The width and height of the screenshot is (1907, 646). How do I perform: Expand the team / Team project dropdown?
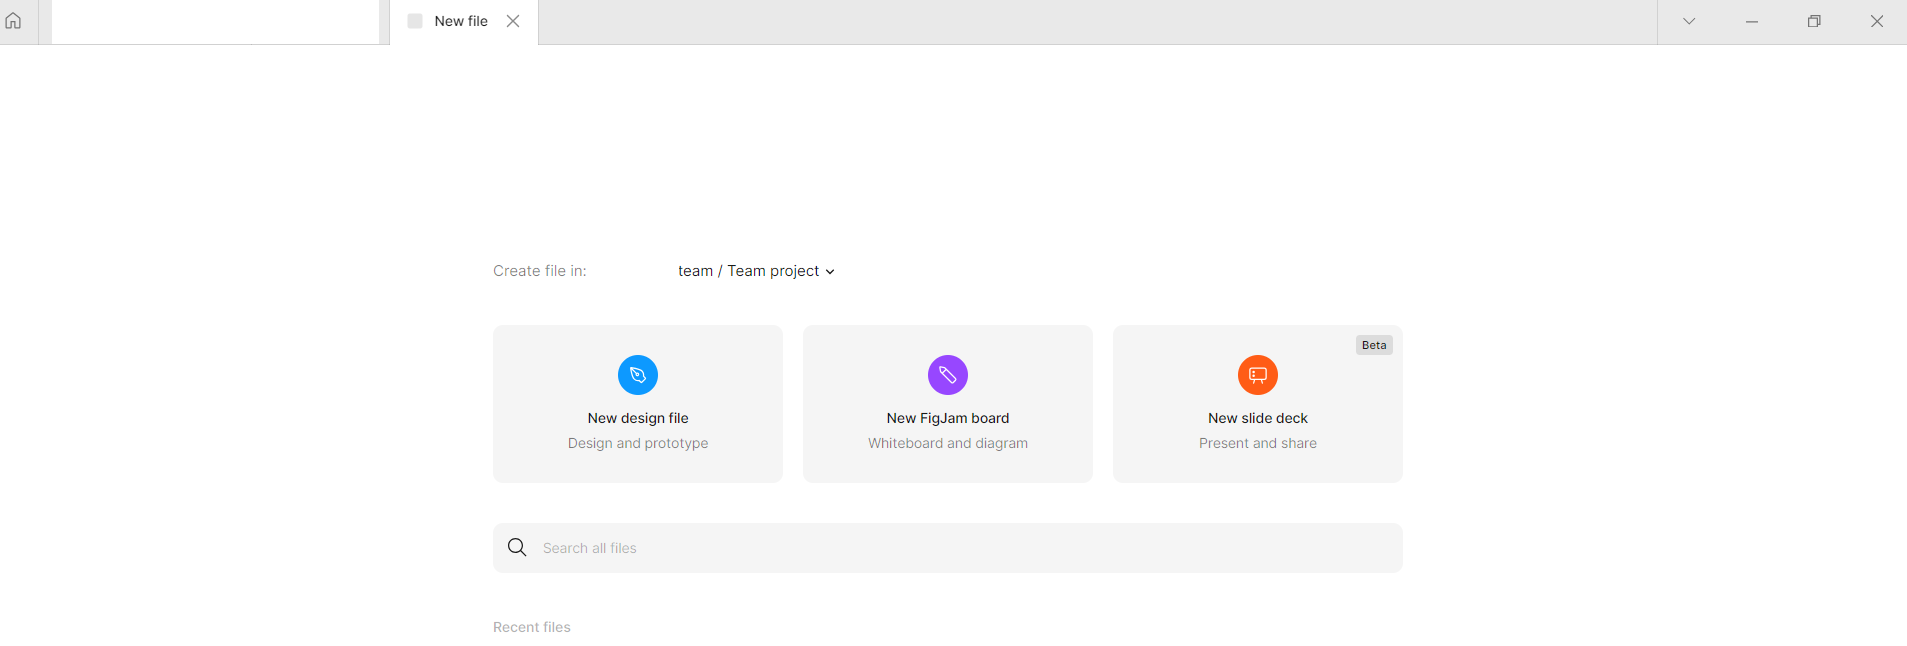[x=756, y=271]
